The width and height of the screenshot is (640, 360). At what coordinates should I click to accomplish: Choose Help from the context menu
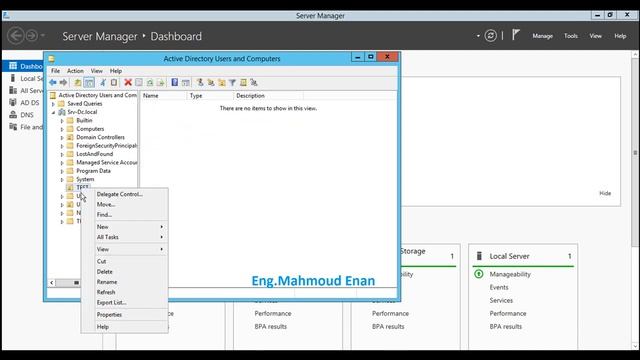130,327
